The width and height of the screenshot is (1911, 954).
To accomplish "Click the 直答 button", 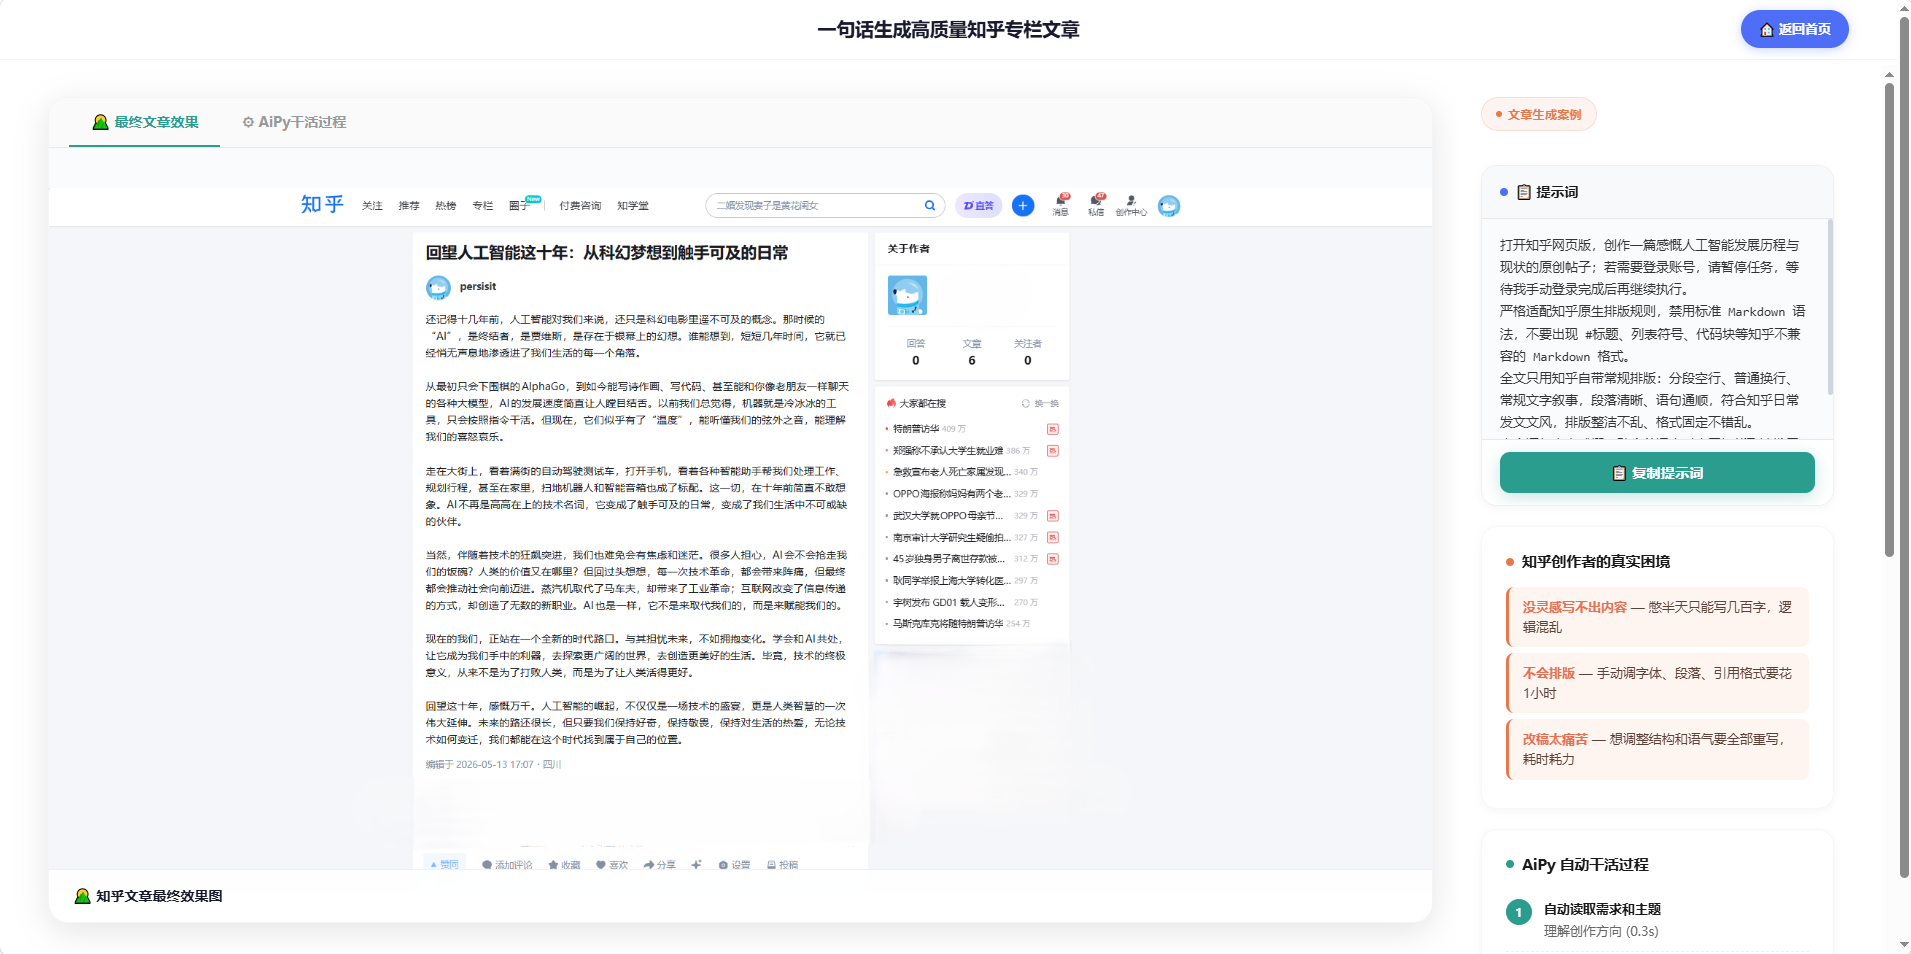I will pyautogui.click(x=979, y=205).
